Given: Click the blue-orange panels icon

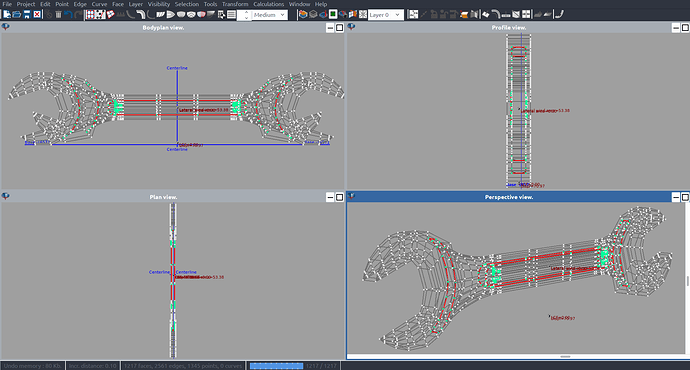Looking at the screenshot, I should pos(353,15).
